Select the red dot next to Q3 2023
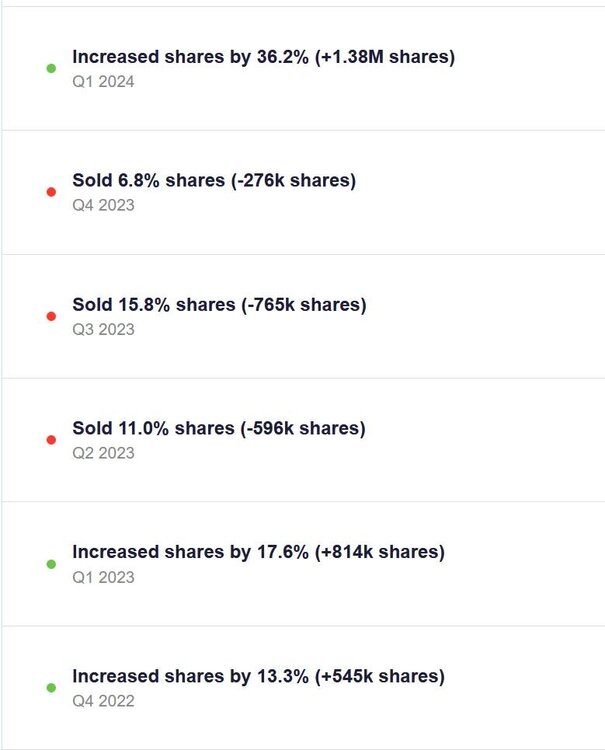The width and height of the screenshot is (605, 750). point(51,316)
